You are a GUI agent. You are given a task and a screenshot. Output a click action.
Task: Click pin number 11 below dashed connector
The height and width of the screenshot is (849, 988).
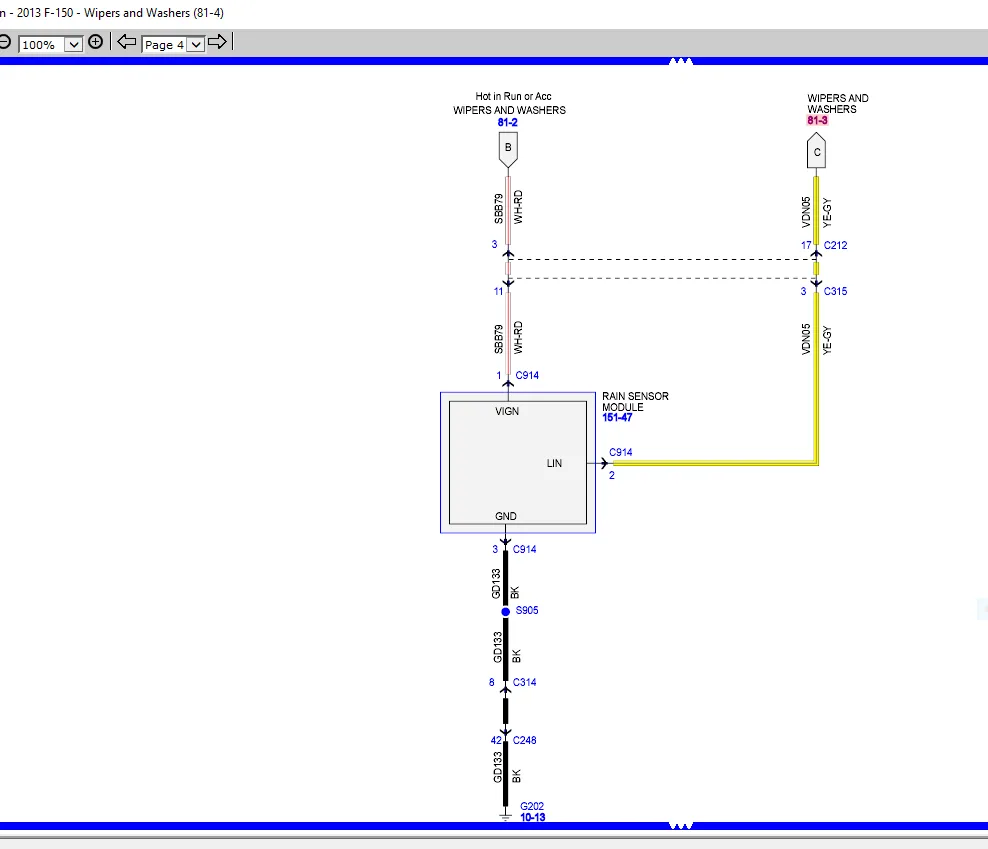(498, 291)
